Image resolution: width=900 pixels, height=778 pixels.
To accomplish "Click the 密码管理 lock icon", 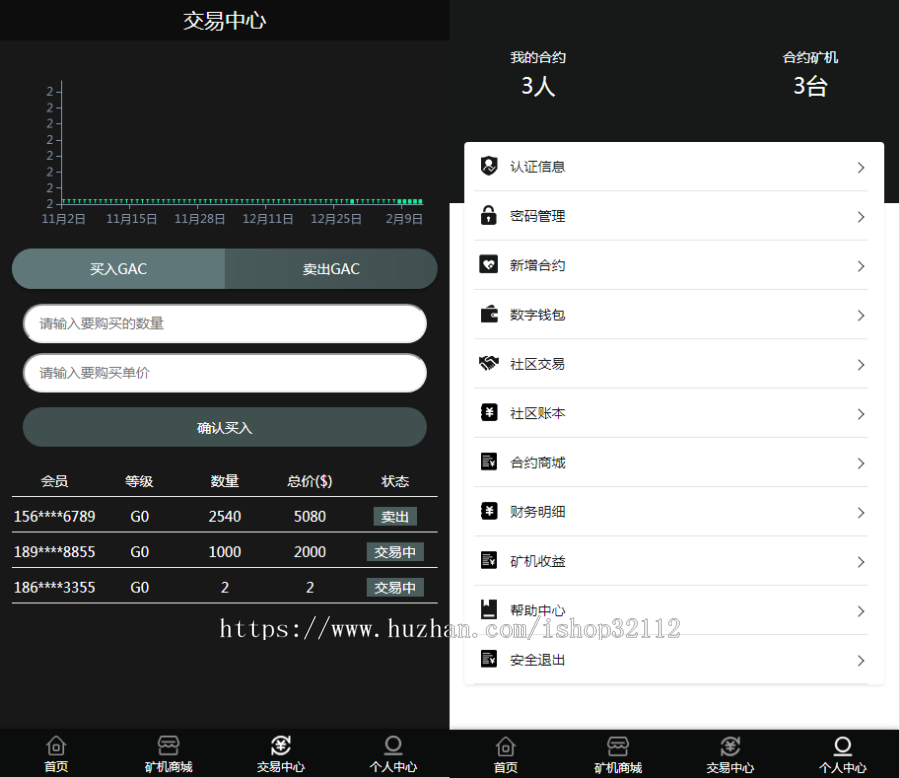I will click(x=488, y=215).
